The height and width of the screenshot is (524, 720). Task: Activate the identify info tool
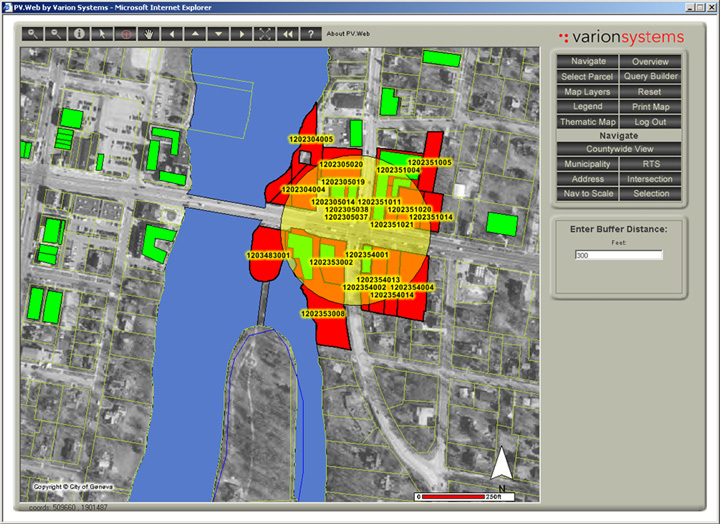click(x=79, y=34)
